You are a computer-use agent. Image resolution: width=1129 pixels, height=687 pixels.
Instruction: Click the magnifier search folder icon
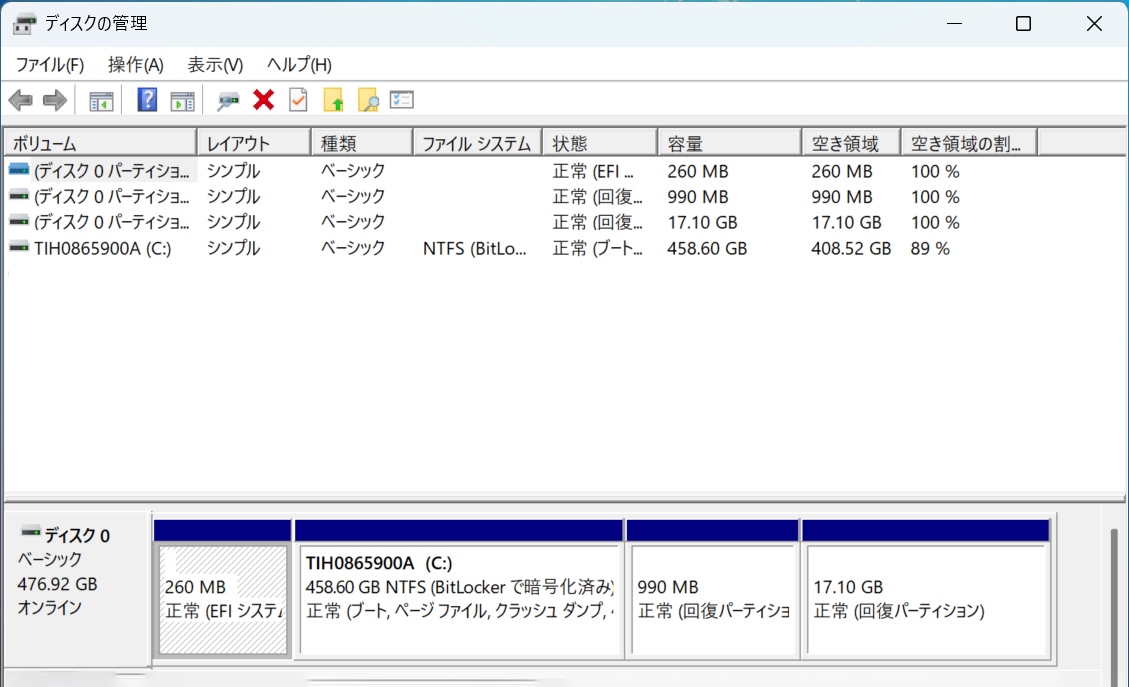point(368,100)
